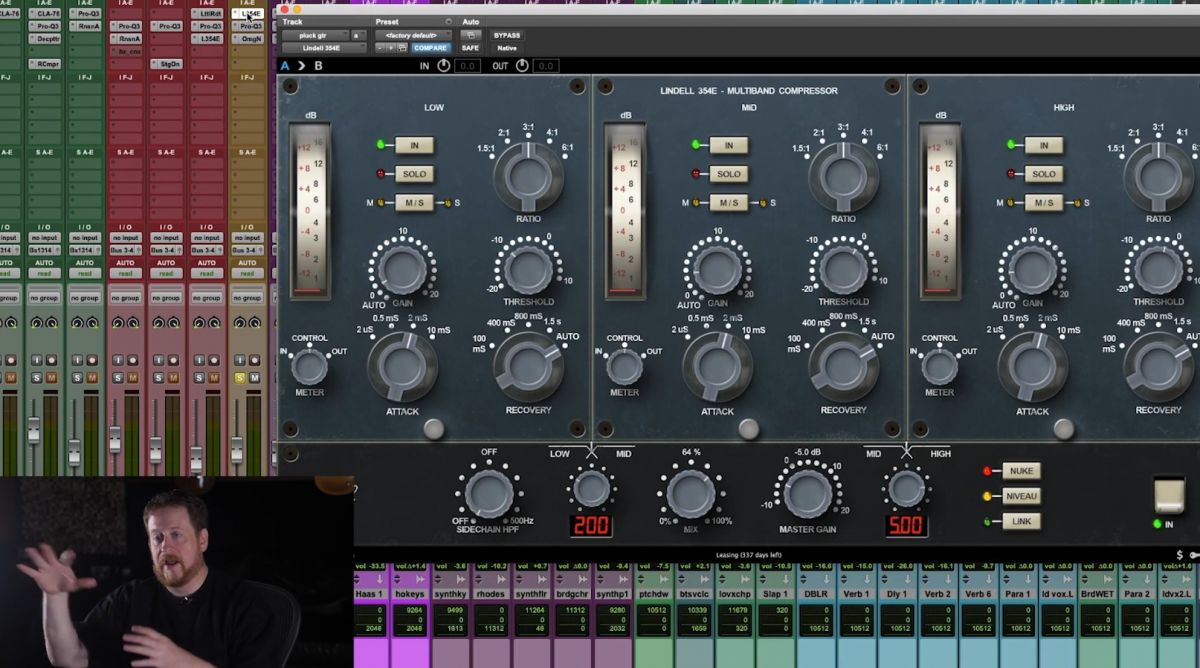
Task: Switch to plugin setting B
Action: (318, 64)
